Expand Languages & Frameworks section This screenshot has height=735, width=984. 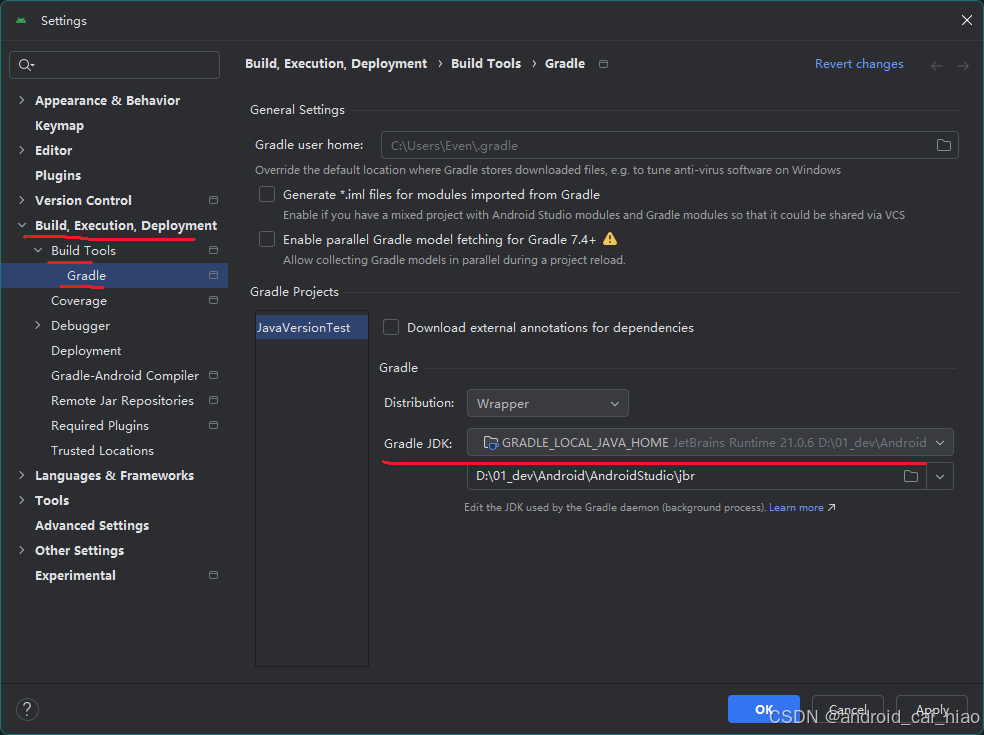click(22, 475)
